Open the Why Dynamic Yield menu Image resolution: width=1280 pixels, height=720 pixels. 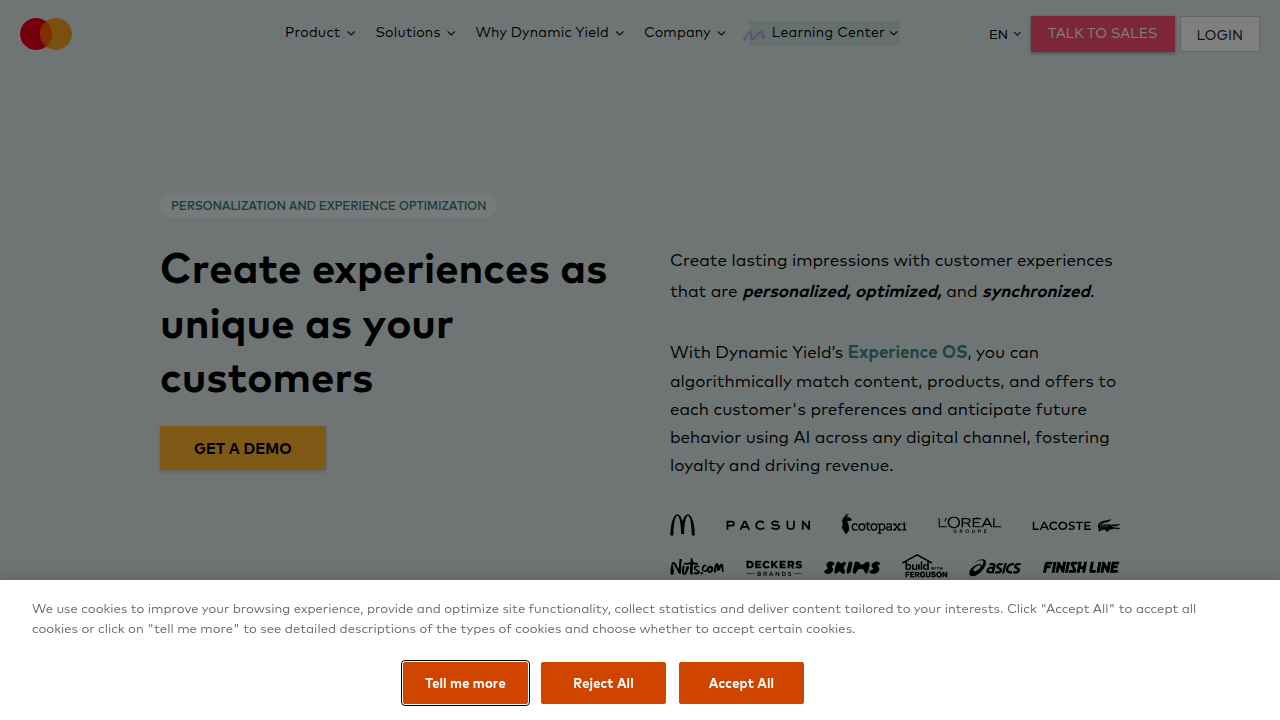pos(550,33)
